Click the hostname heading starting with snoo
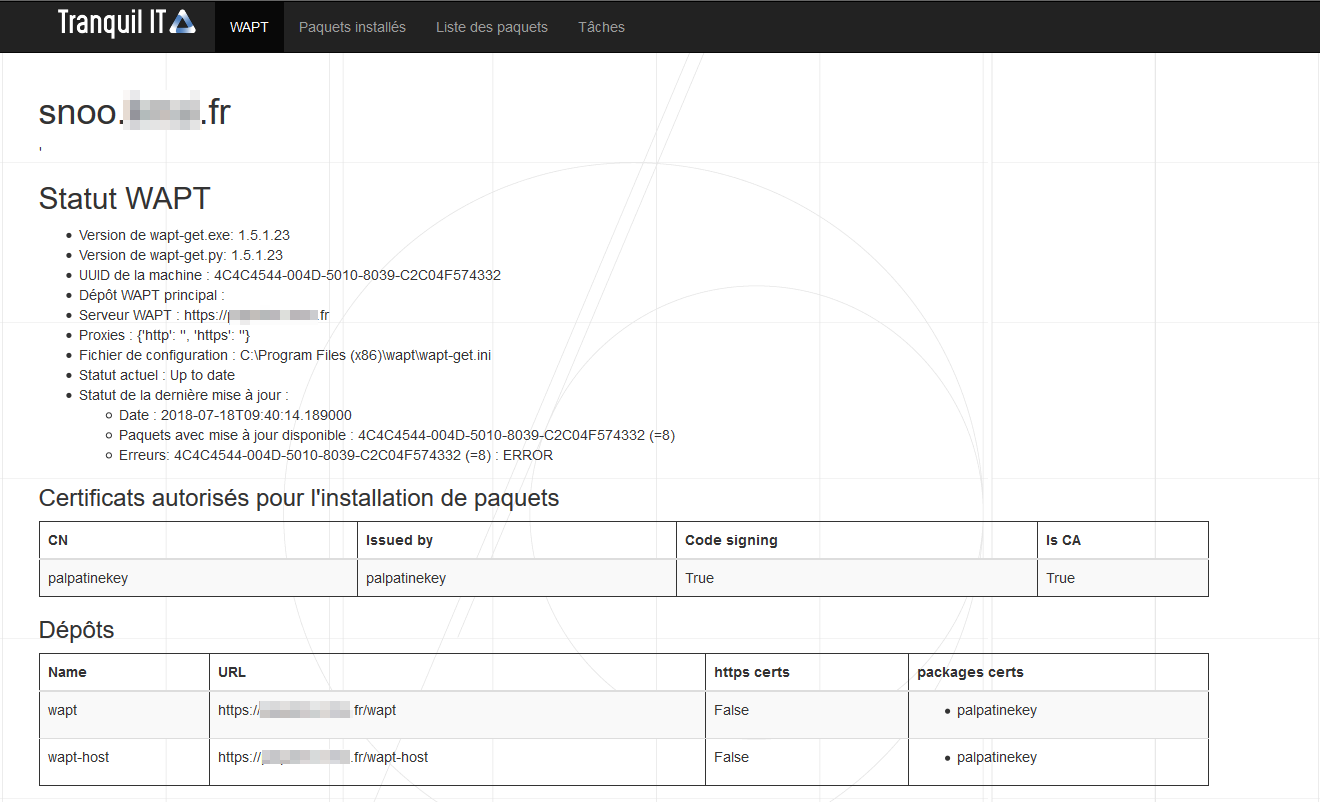This screenshot has width=1320, height=802. 135,112
